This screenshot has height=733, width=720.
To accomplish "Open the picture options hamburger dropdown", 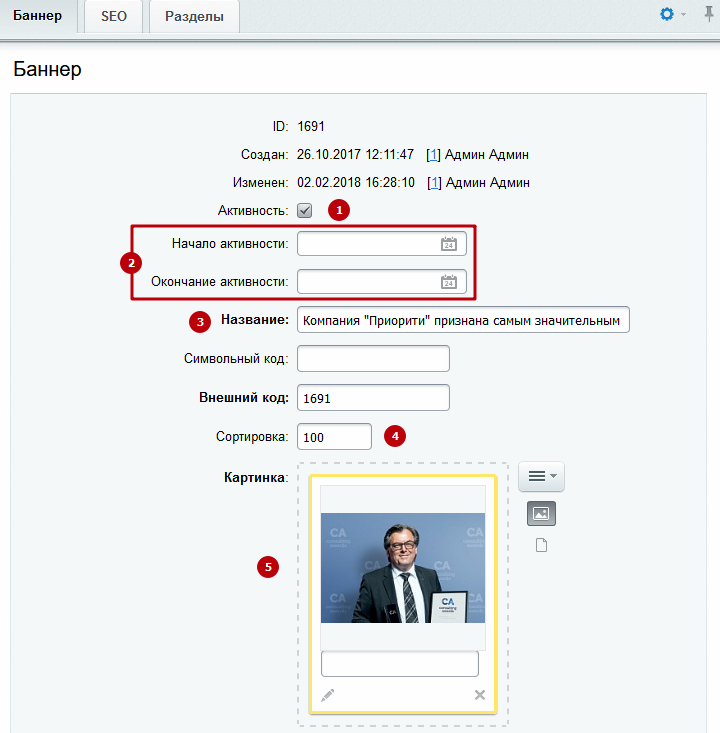I will click(541, 476).
